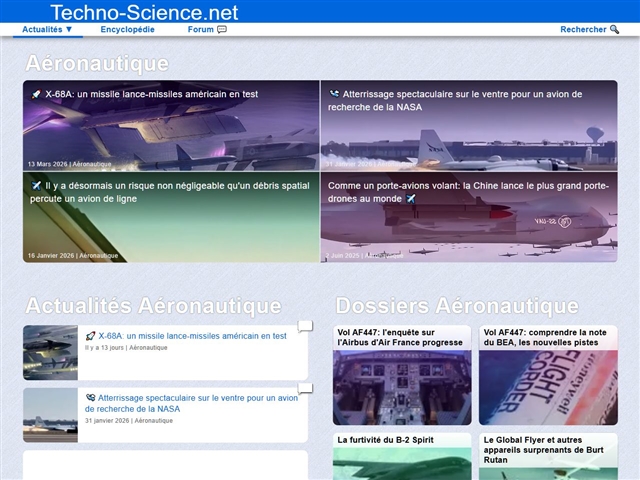Click NASA landing news list thumbnail
Viewport: 640px width, 480px height.
pos(50,415)
